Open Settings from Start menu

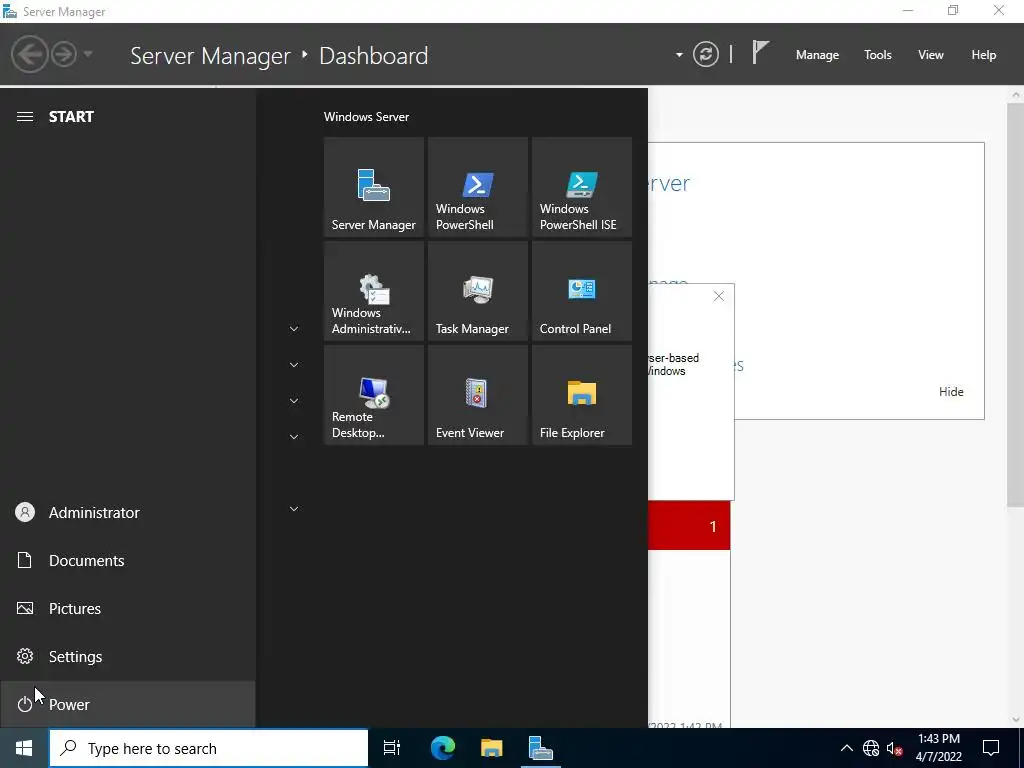click(127, 656)
